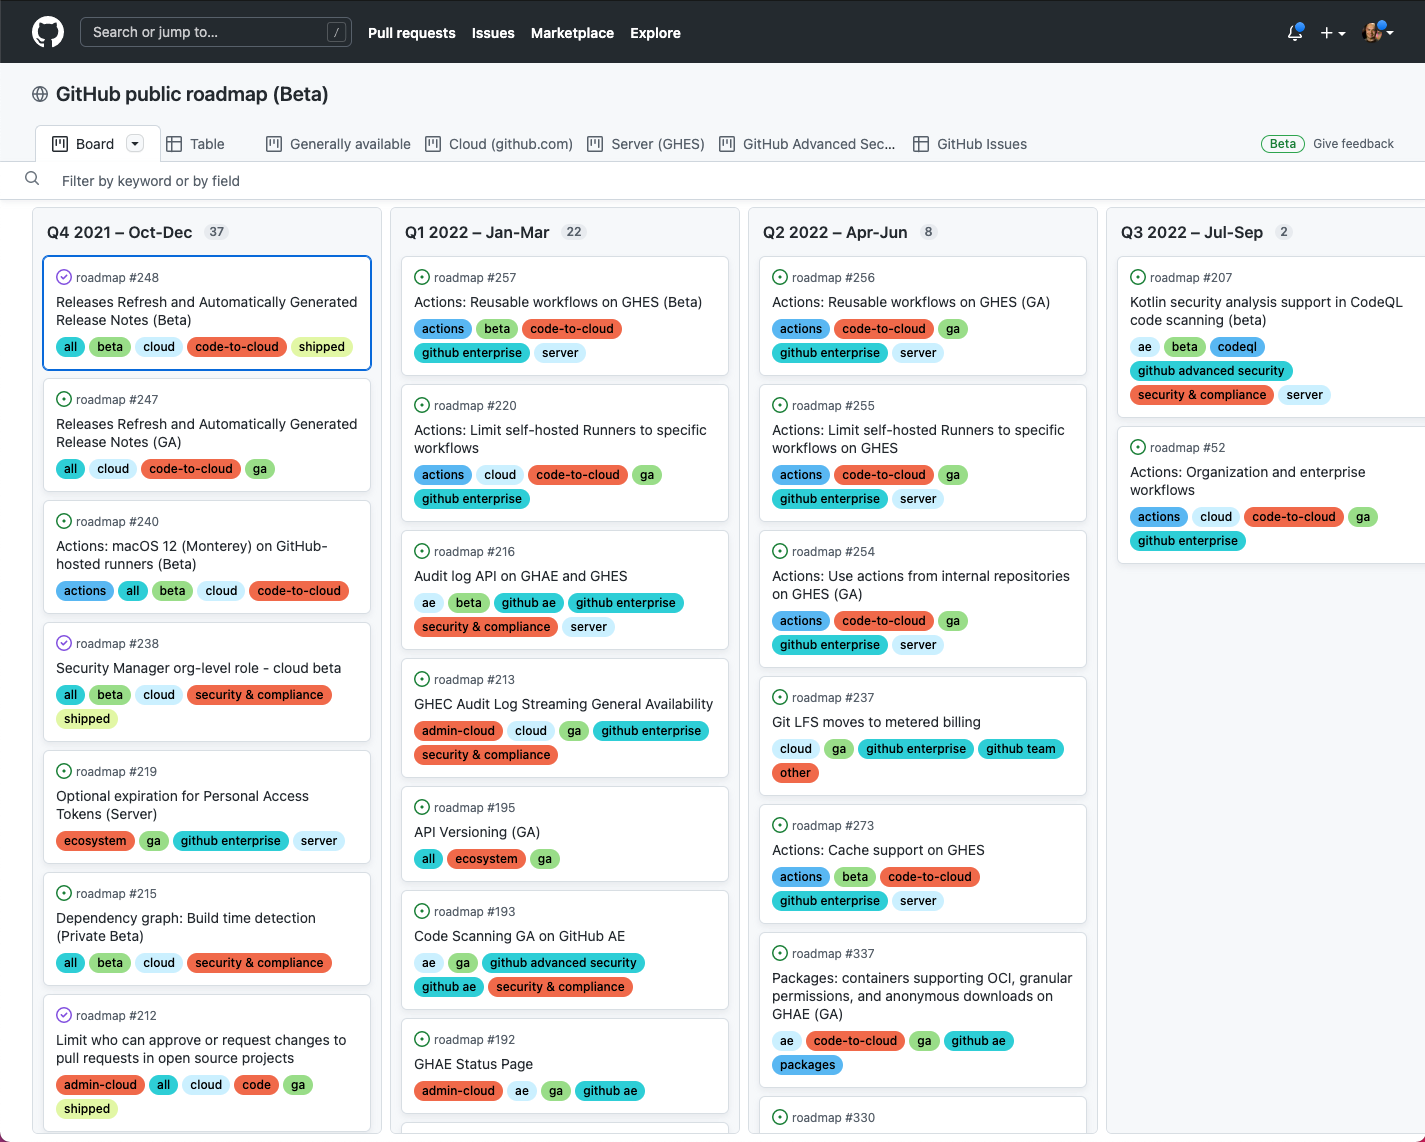
Task: Click the 'Filter by keyword or by field' input
Action: [x=400, y=181]
